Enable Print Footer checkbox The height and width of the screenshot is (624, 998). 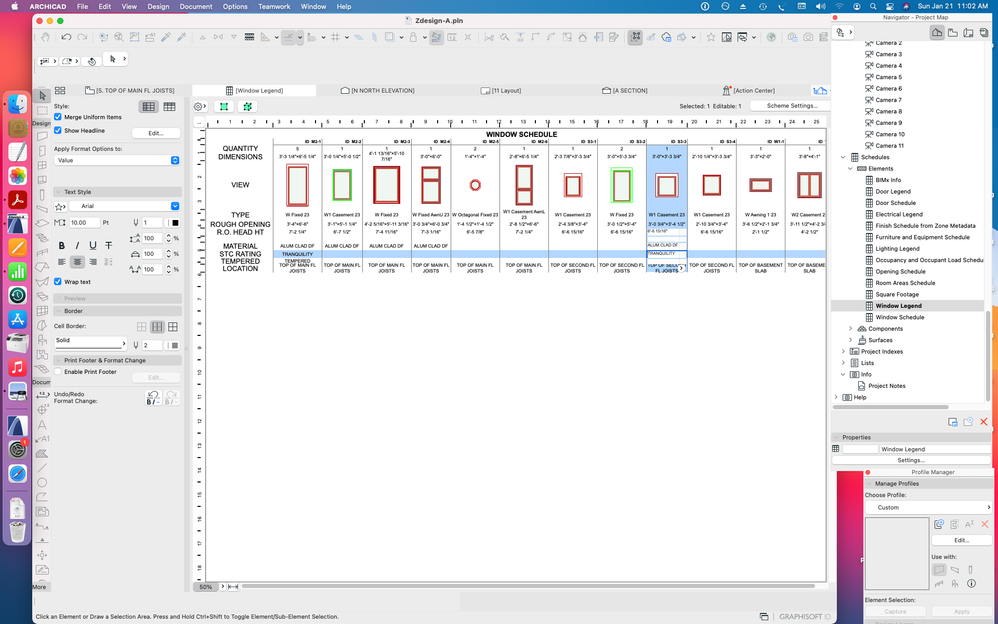58,372
